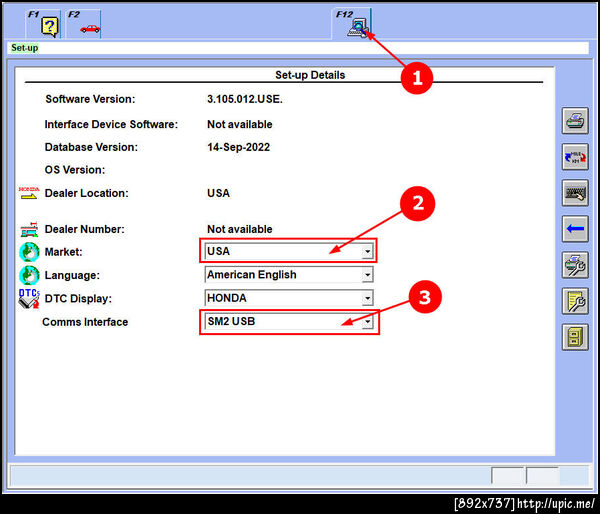The width and height of the screenshot is (600, 514).
Task: Click Not available next to Dealer Number
Action: point(240,229)
